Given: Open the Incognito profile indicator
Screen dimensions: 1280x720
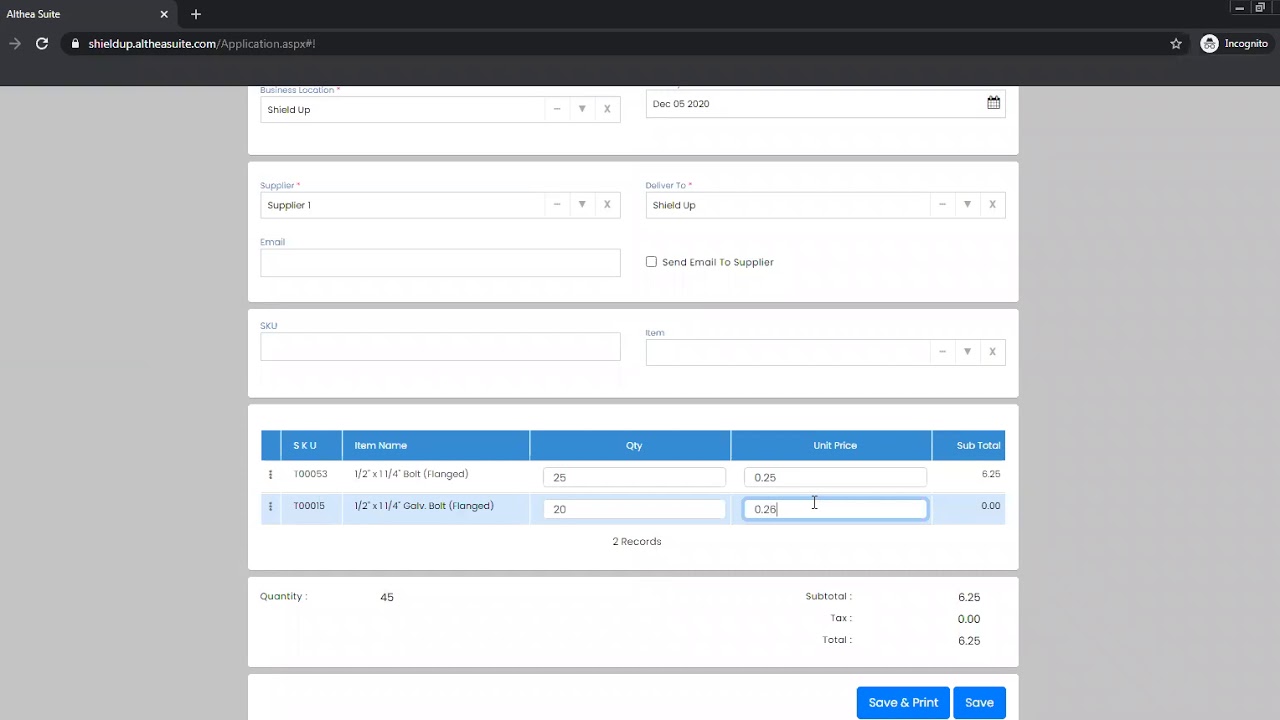Looking at the screenshot, I should (x=1235, y=44).
